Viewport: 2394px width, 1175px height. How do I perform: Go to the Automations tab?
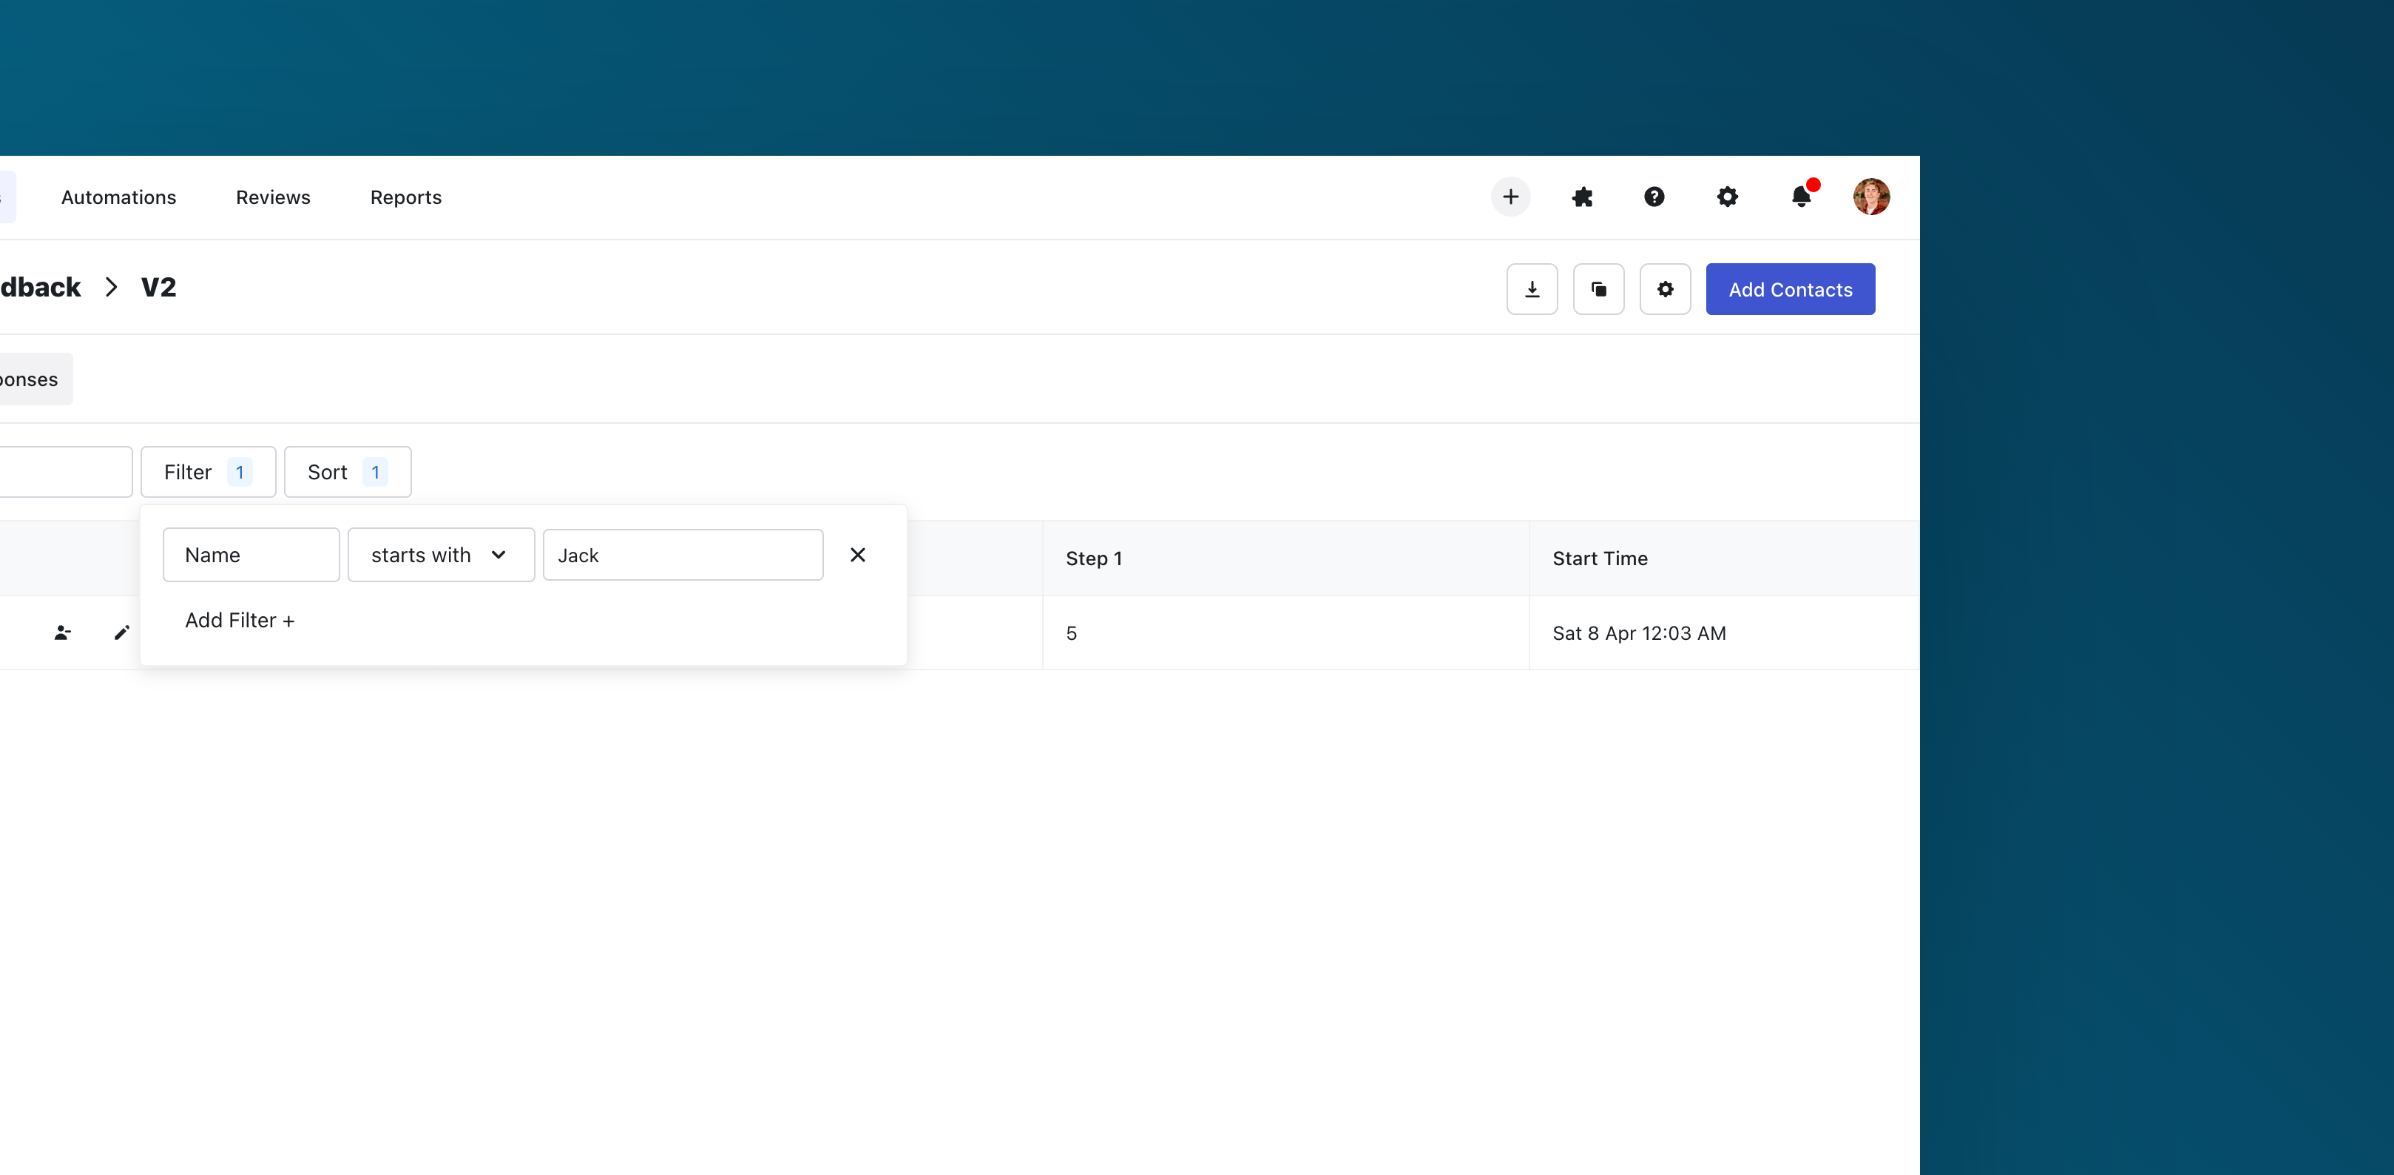118,197
